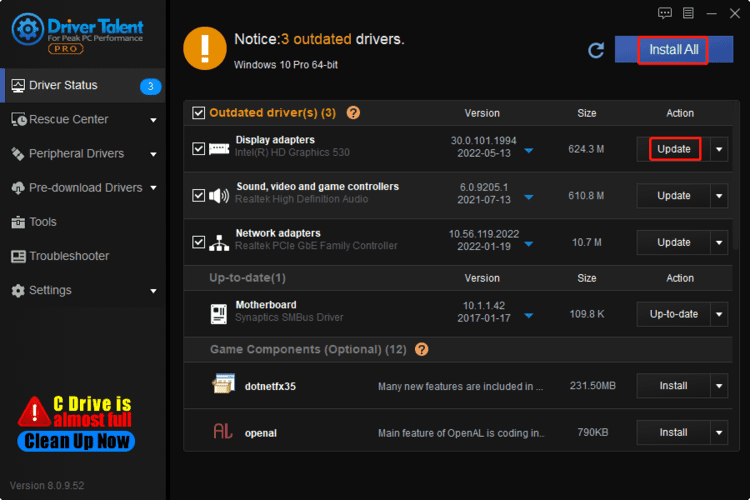Open Troubleshooter in the sidebar
The image size is (750, 500).
(x=83, y=256)
